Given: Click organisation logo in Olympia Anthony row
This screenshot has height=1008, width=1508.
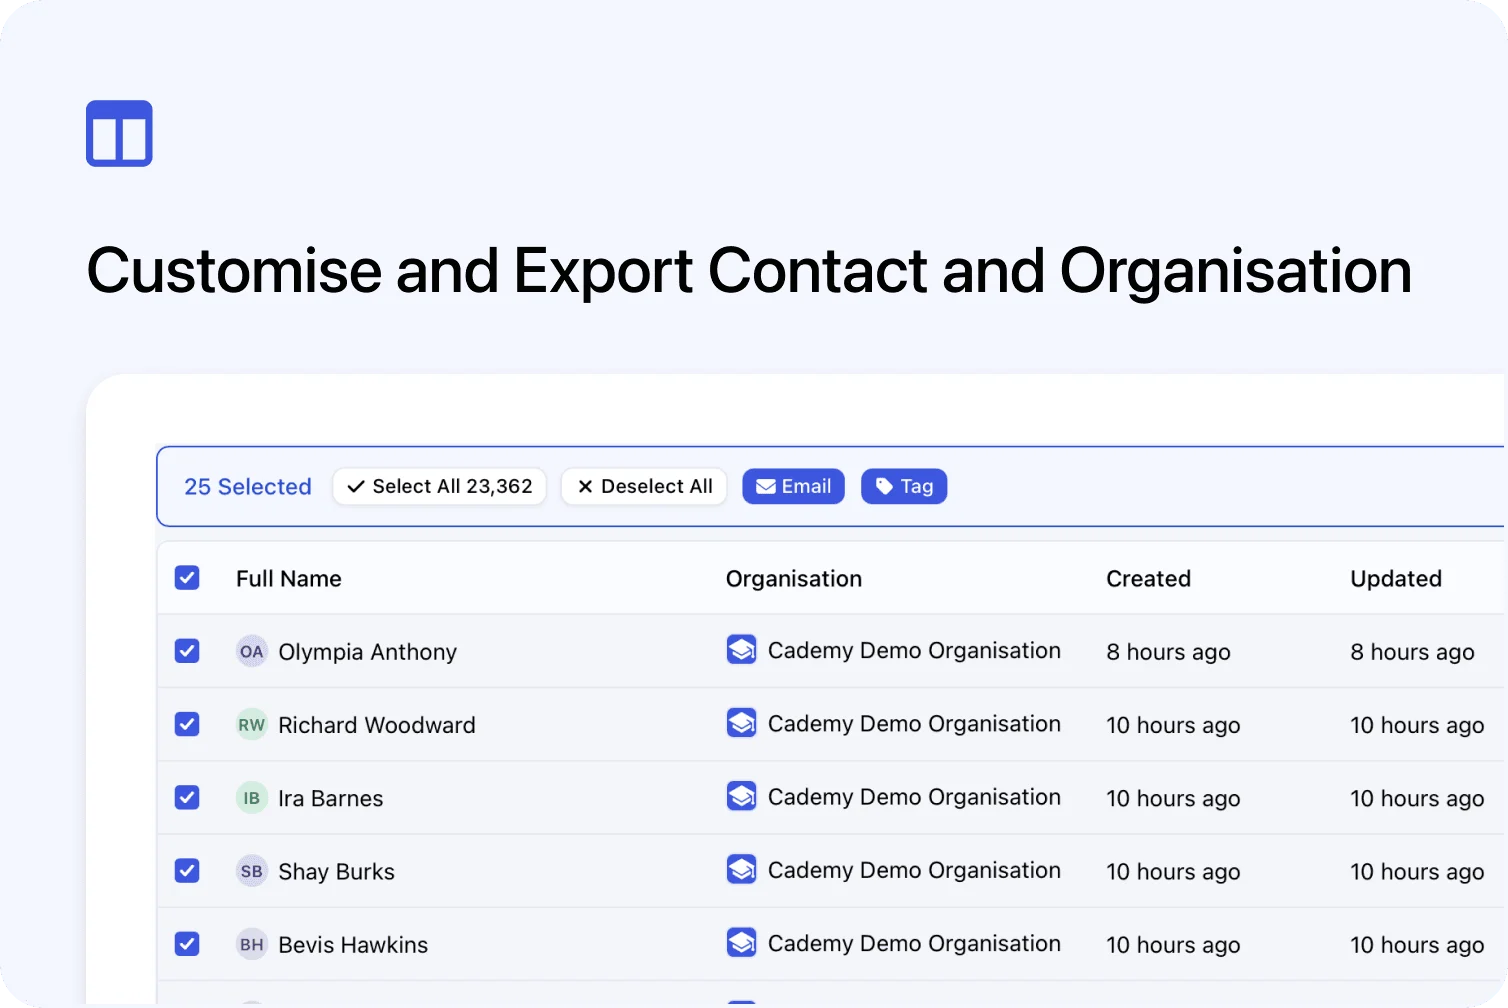Looking at the screenshot, I should pyautogui.click(x=741, y=650).
